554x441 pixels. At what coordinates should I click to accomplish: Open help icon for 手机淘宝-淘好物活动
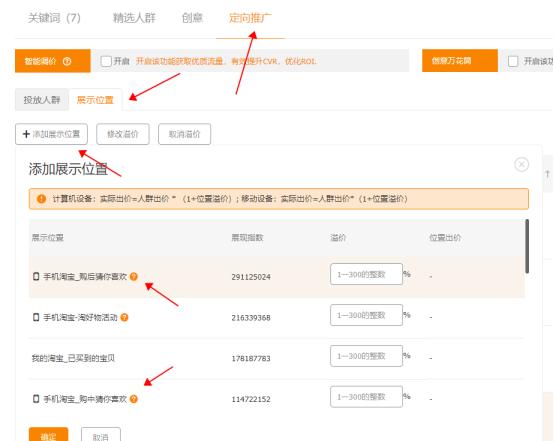click(124, 317)
